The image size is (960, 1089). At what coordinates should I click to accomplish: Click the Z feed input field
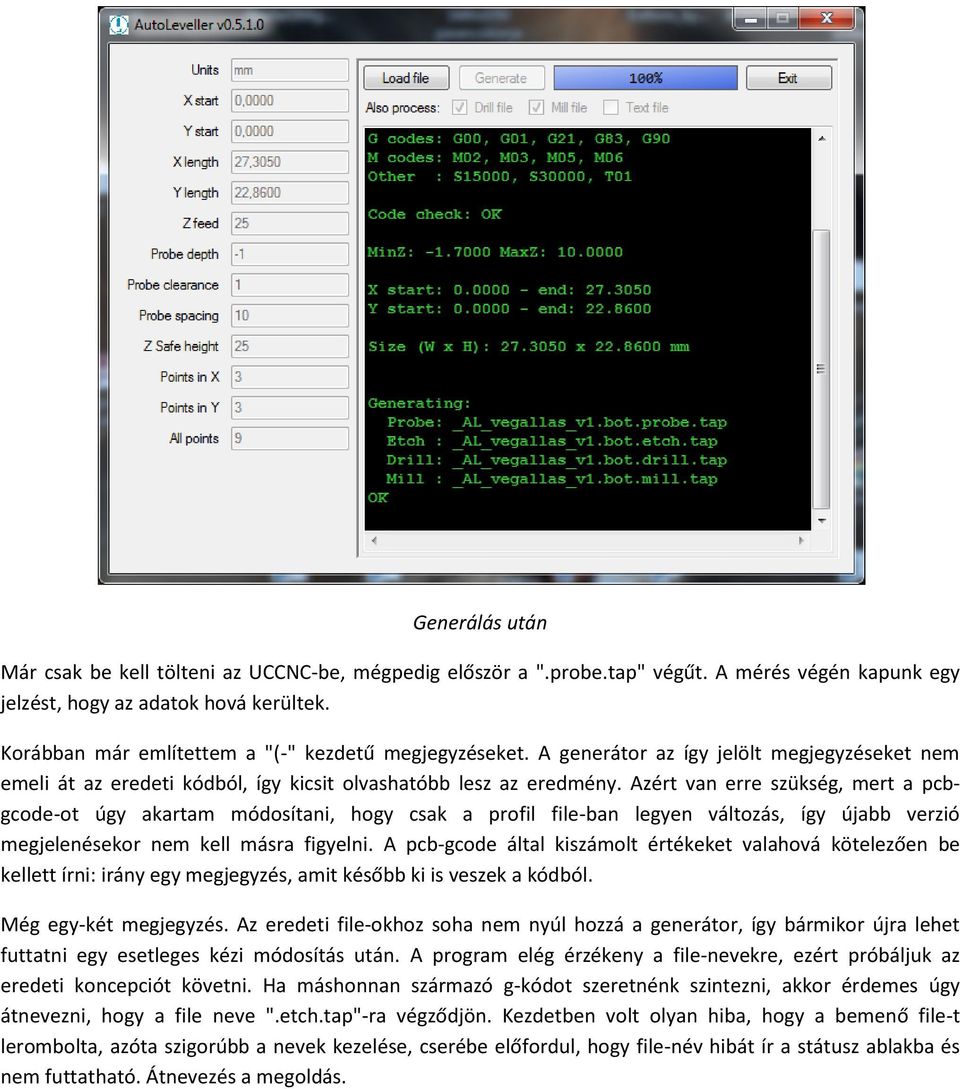coord(290,223)
